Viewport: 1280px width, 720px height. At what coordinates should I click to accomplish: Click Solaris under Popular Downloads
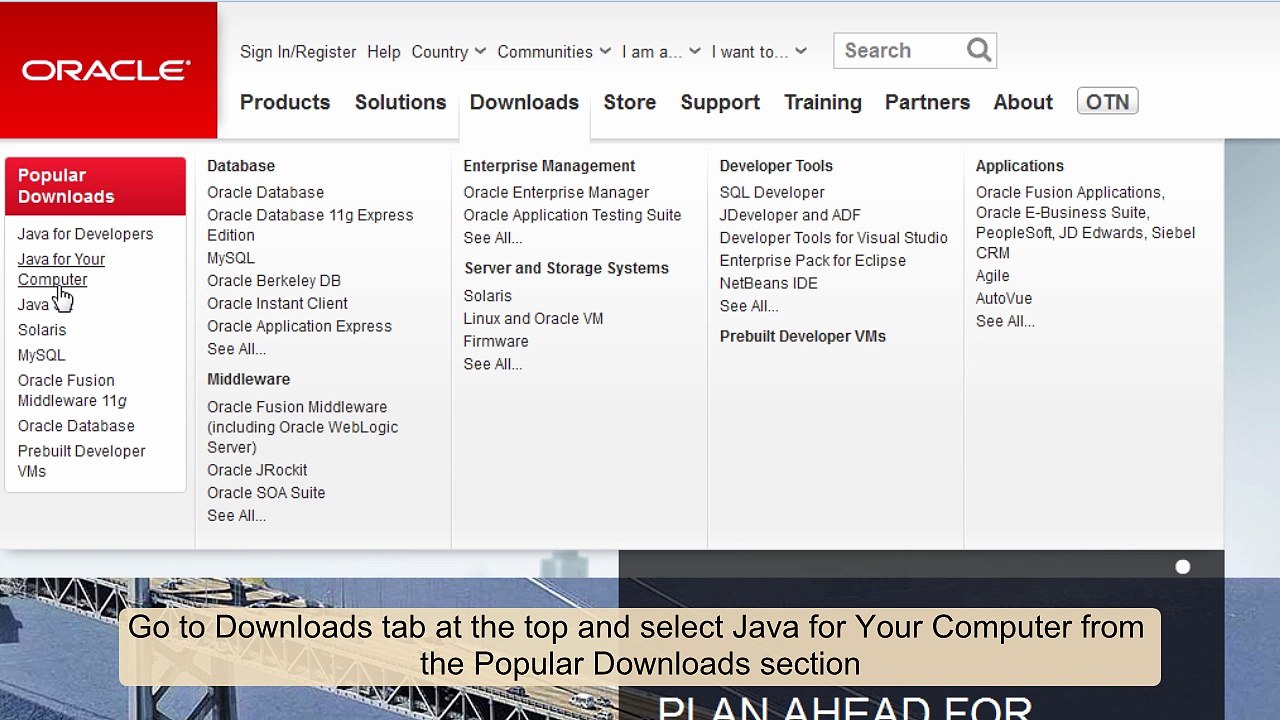[x=42, y=330]
